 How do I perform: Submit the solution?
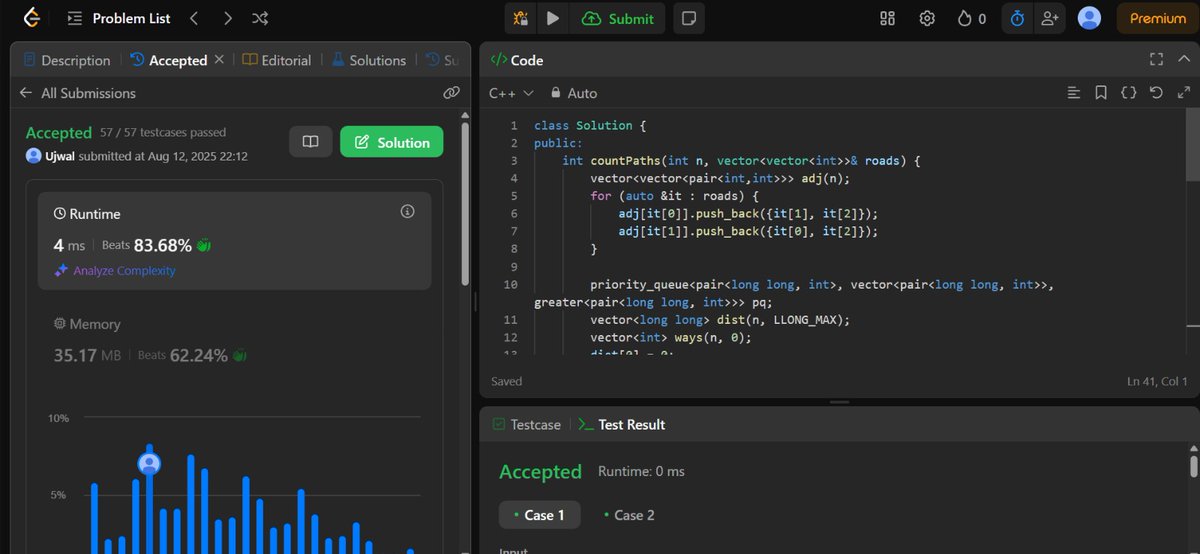[x=618, y=18]
